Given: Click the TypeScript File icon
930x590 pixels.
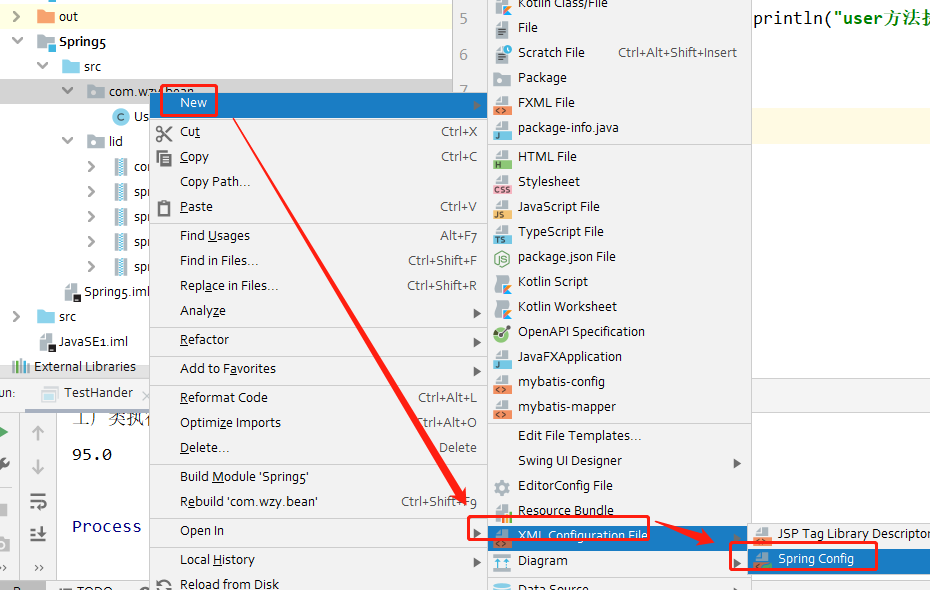Looking at the screenshot, I should (x=502, y=234).
